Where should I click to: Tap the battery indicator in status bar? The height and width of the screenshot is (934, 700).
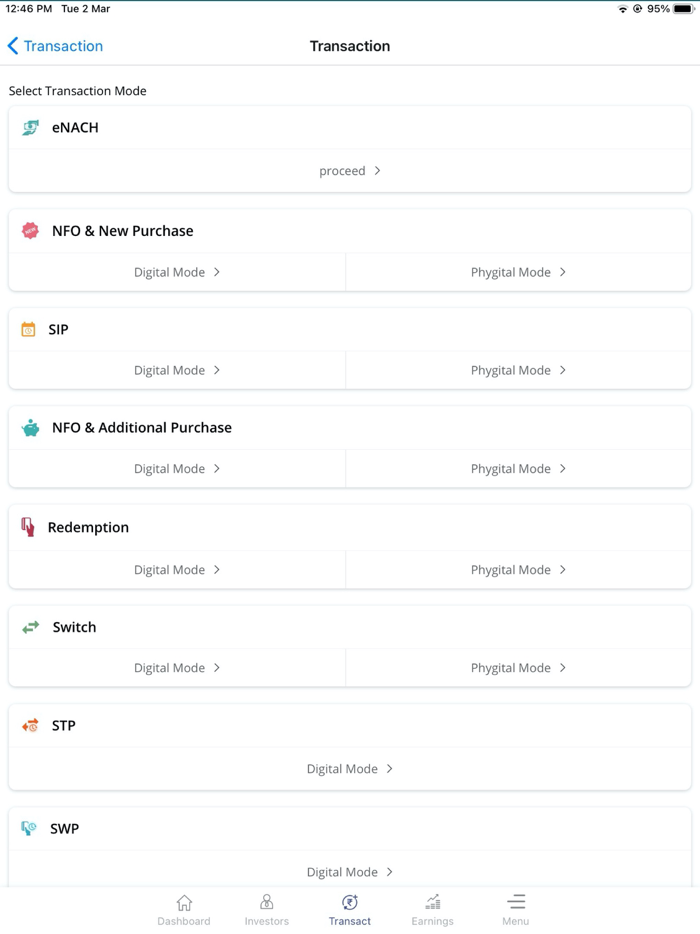pyautogui.click(x=683, y=8)
